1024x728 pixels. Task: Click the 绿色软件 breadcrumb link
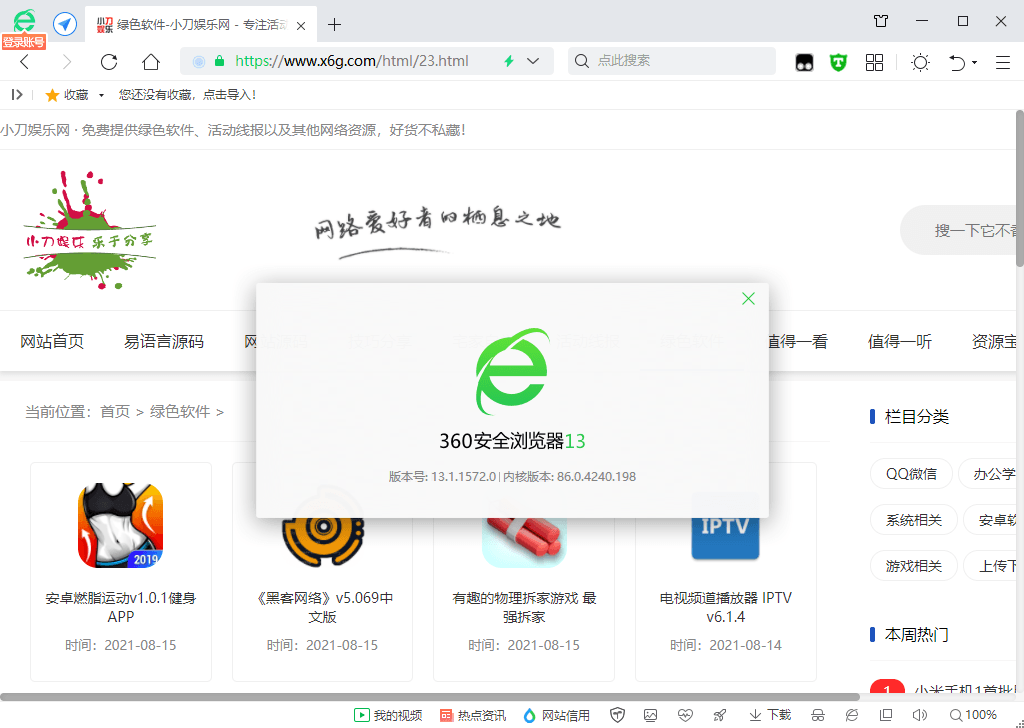pos(180,412)
